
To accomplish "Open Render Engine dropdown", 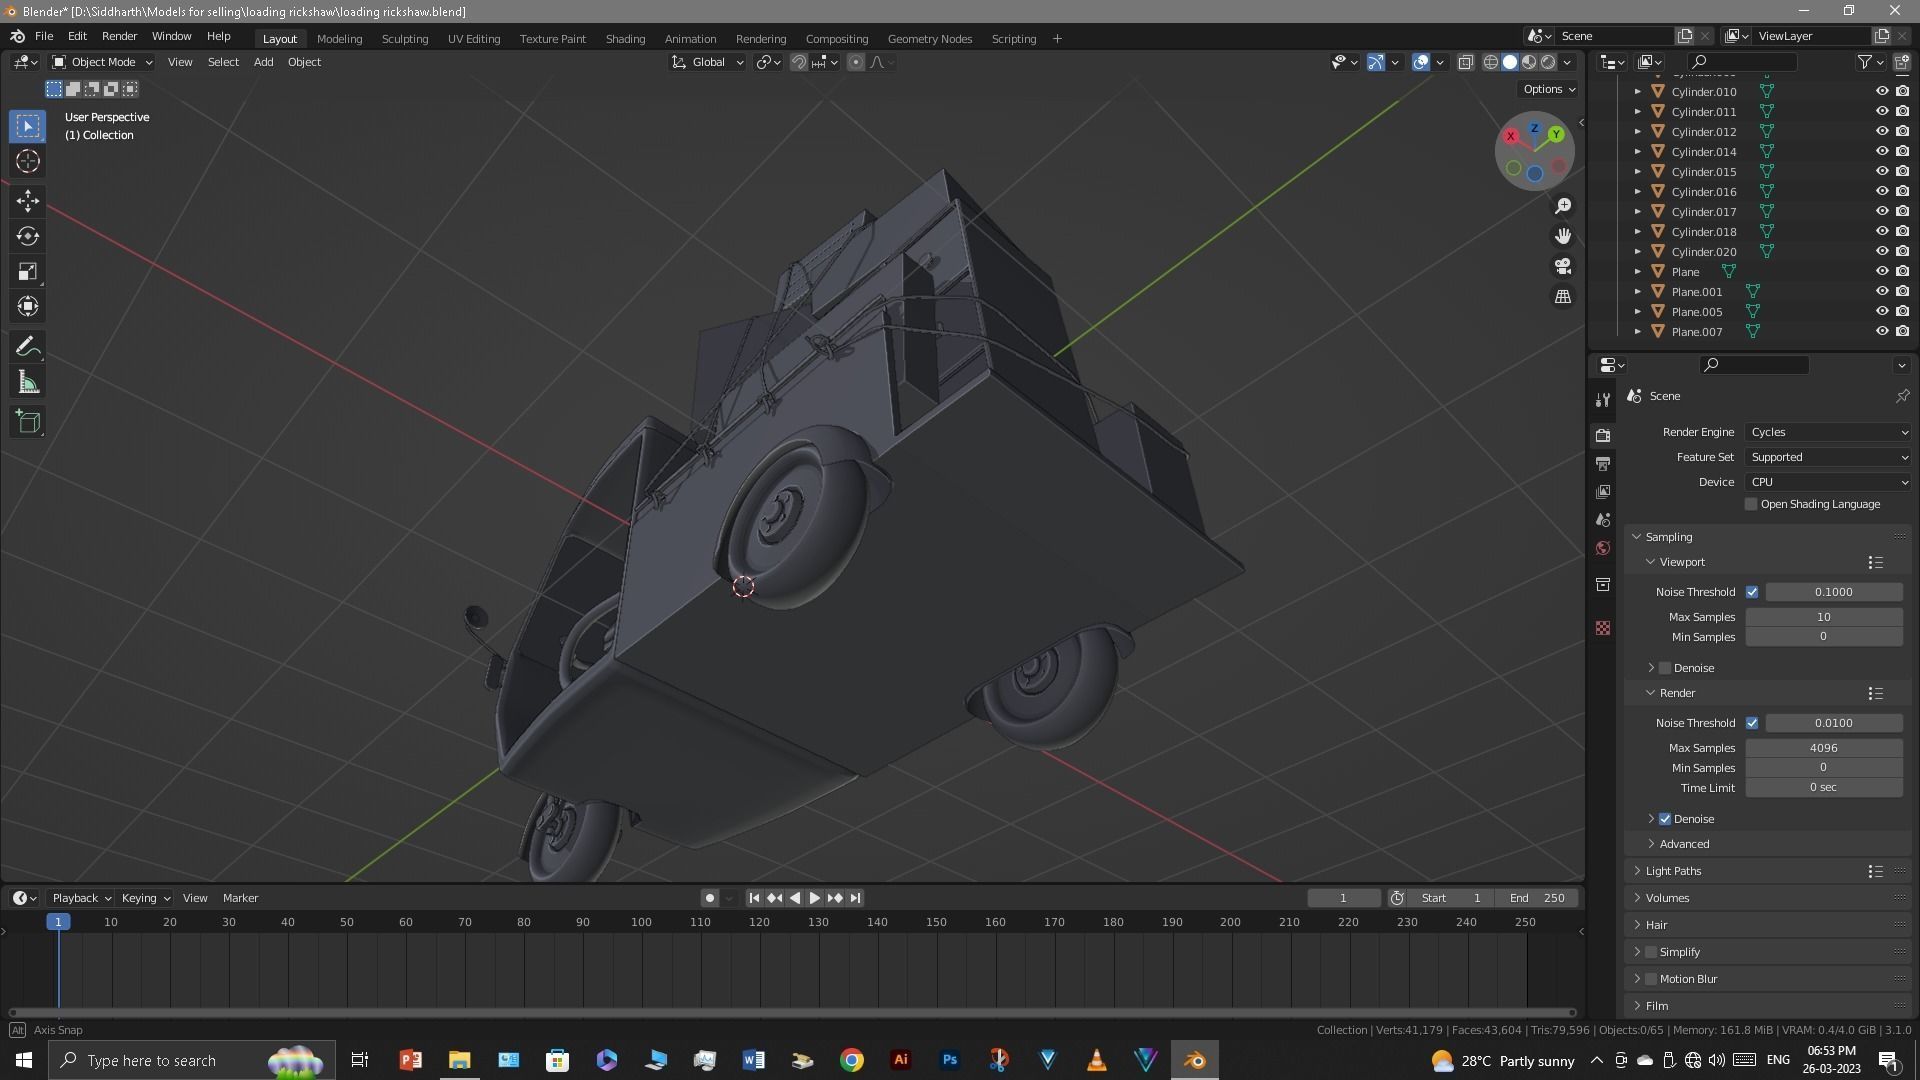I will pyautogui.click(x=1828, y=432).
